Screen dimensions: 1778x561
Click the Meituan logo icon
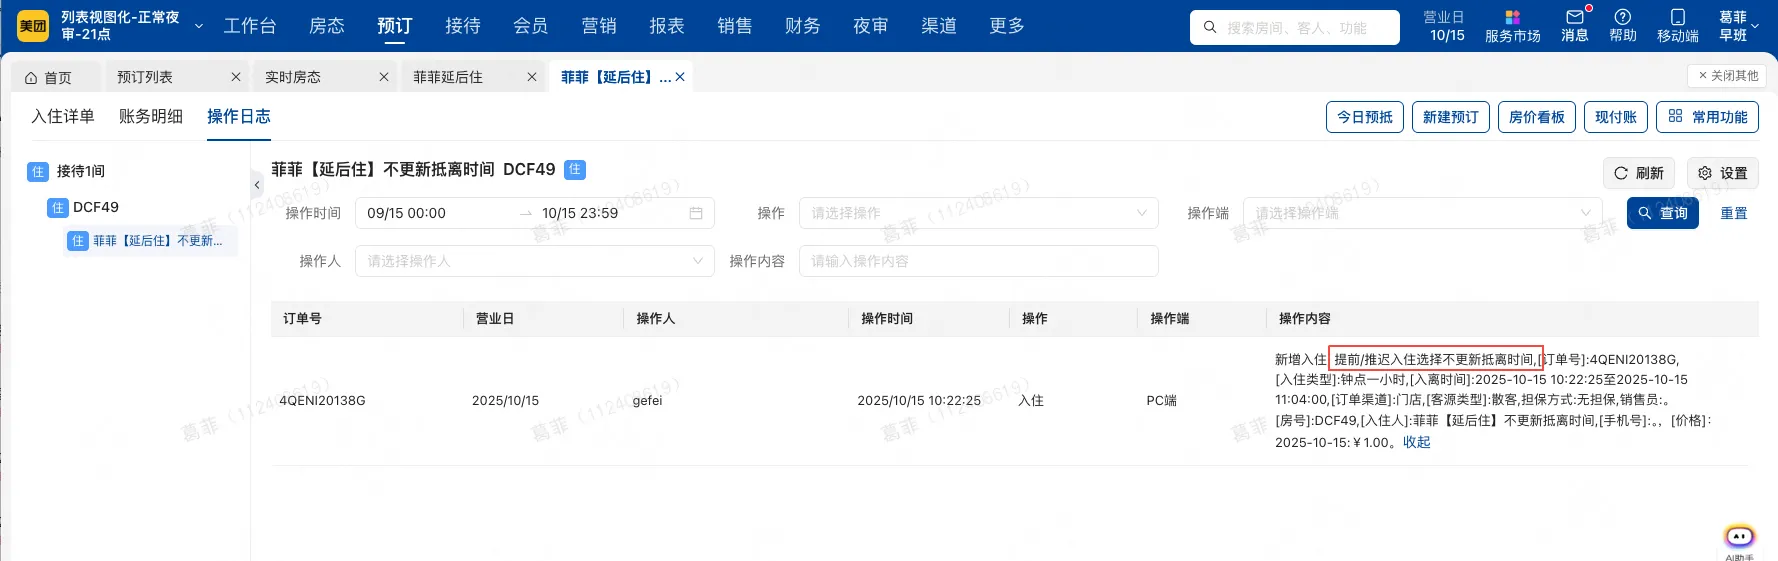[x=33, y=26]
